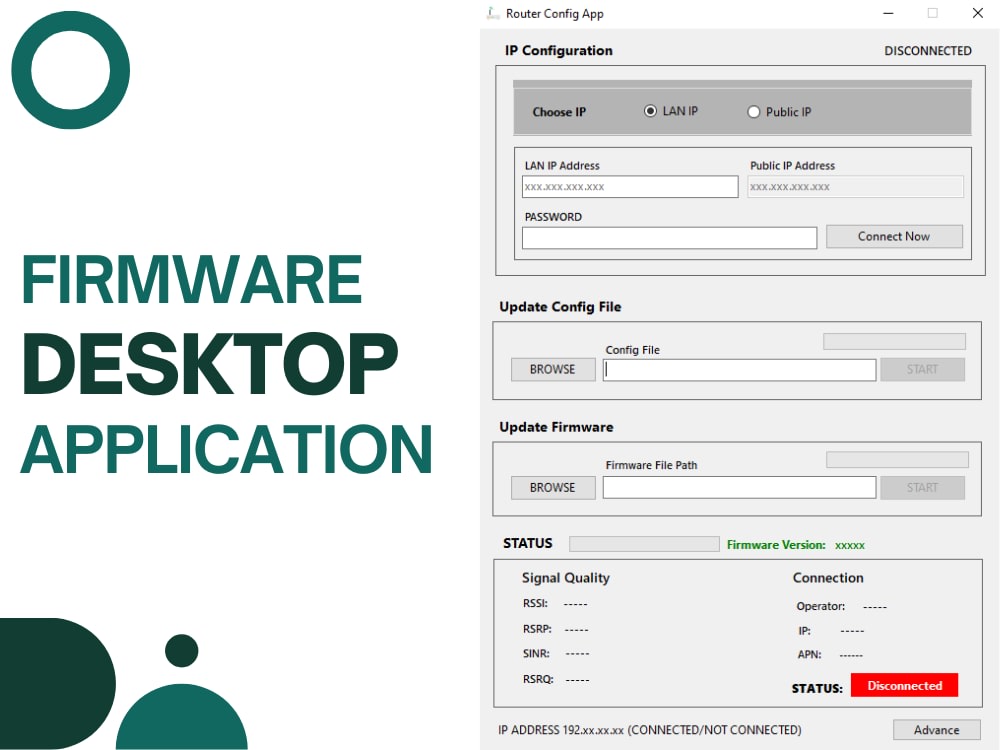Image resolution: width=1000 pixels, height=750 pixels.
Task: Select the LAN IP radio button
Action: coord(650,111)
